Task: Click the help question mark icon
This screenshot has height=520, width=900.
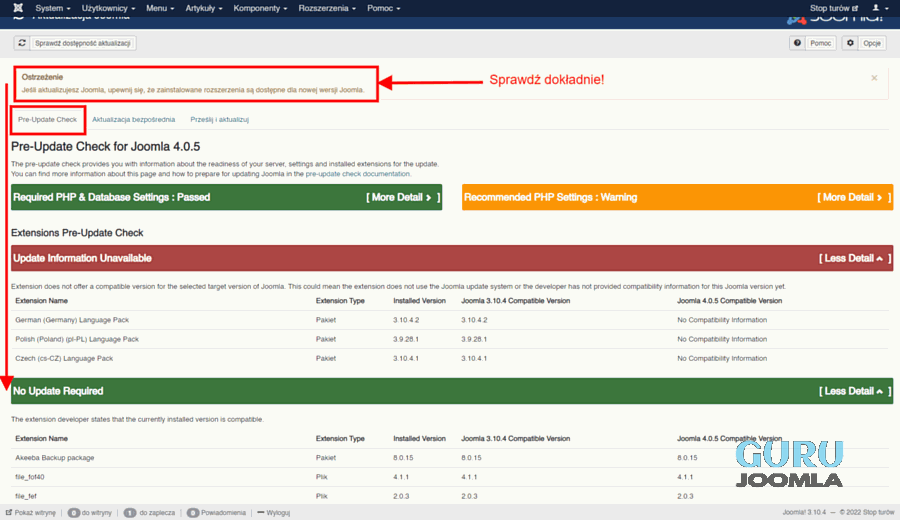Action: 797,43
